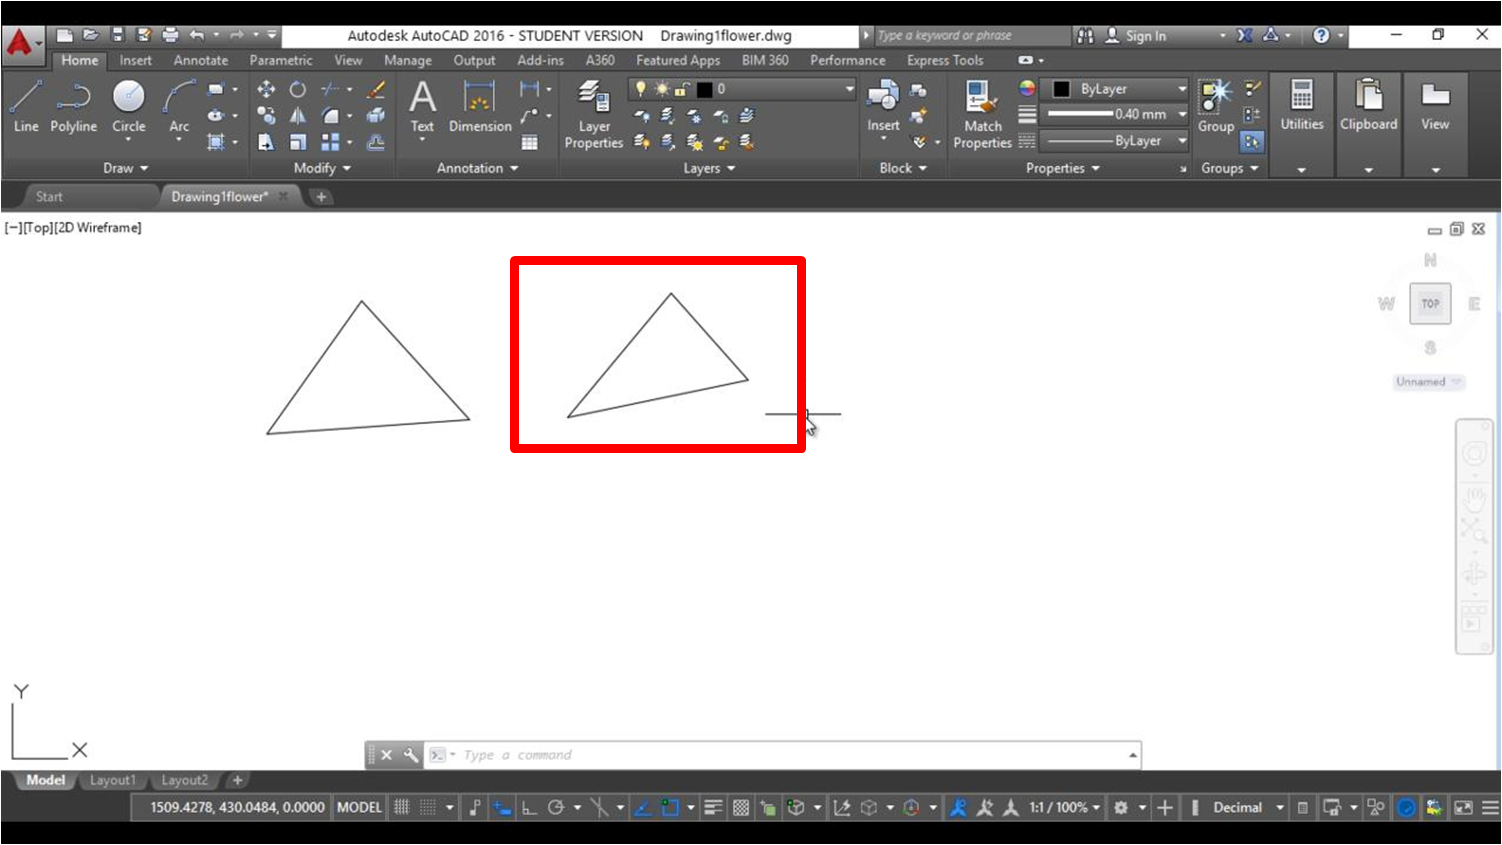Click the viewport [Top] view control label
This screenshot has height=845, width=1502.
[39, 227]
